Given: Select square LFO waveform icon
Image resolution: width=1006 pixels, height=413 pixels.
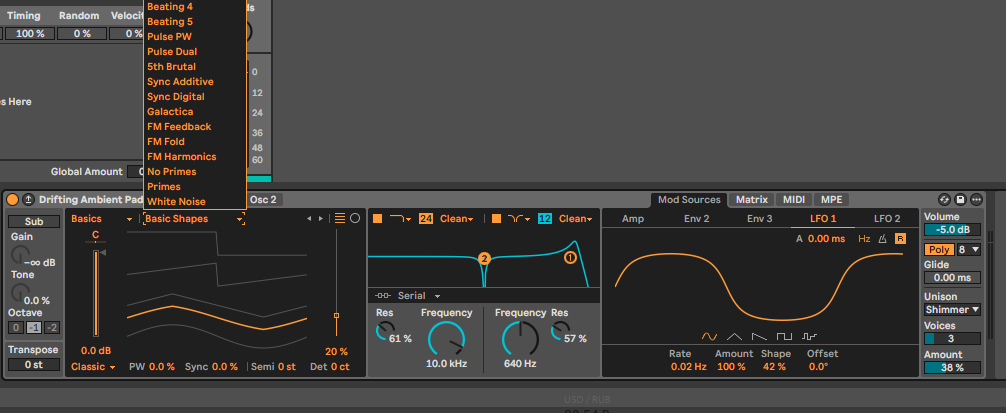Looking at the screenshot, I should point(784,336).
